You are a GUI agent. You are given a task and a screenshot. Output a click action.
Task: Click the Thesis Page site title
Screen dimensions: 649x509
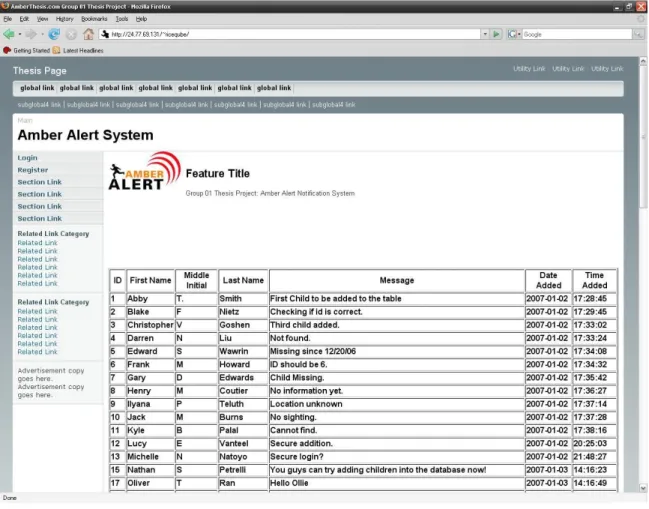tap(40, 71)
